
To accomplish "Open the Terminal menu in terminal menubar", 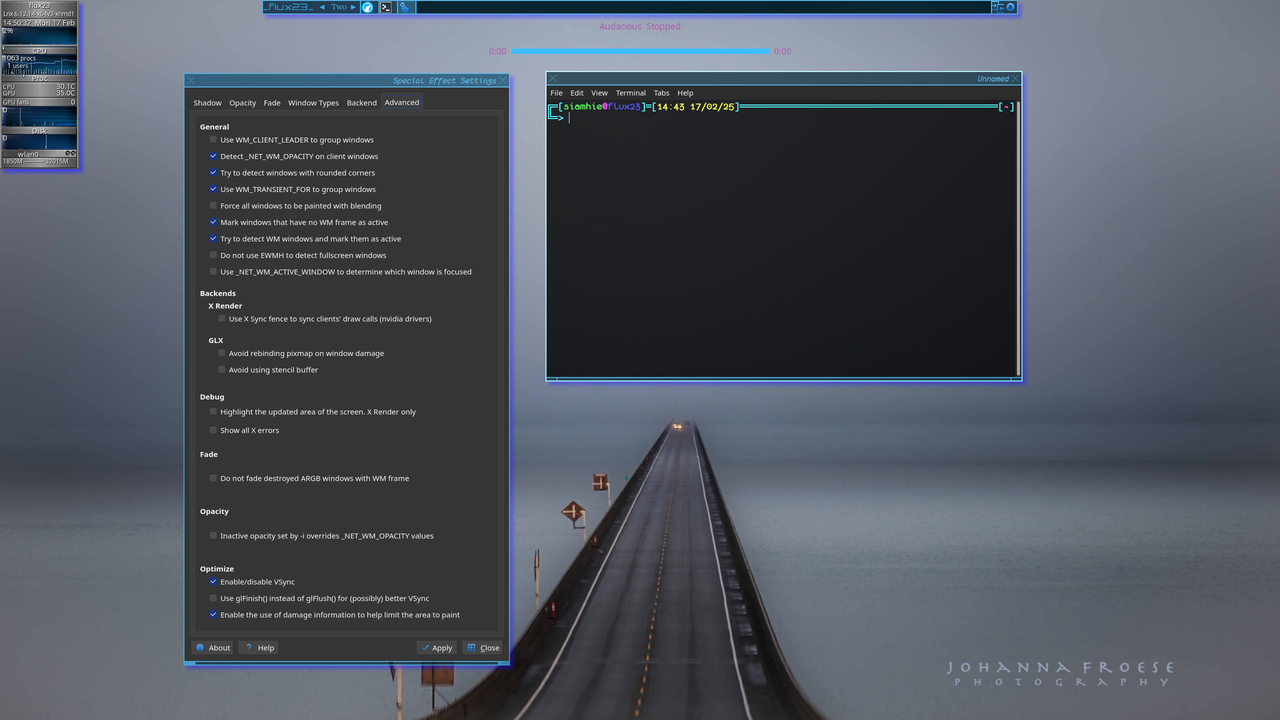I will click(630, 93).
